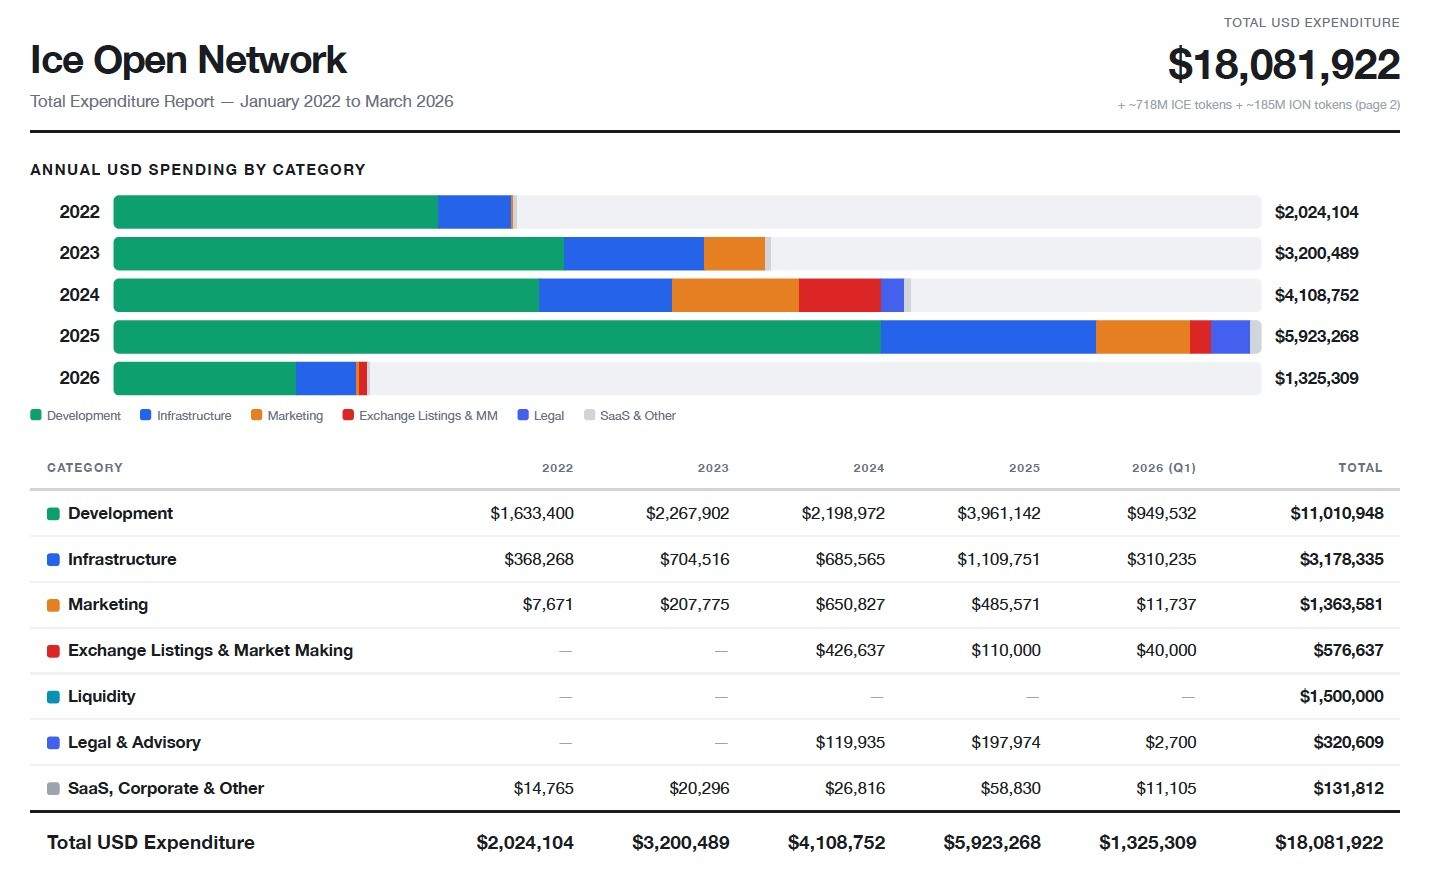Click the gray SaaS, Corporate & Other row icon
This screenshot has height=882, width=1436.
52,788
